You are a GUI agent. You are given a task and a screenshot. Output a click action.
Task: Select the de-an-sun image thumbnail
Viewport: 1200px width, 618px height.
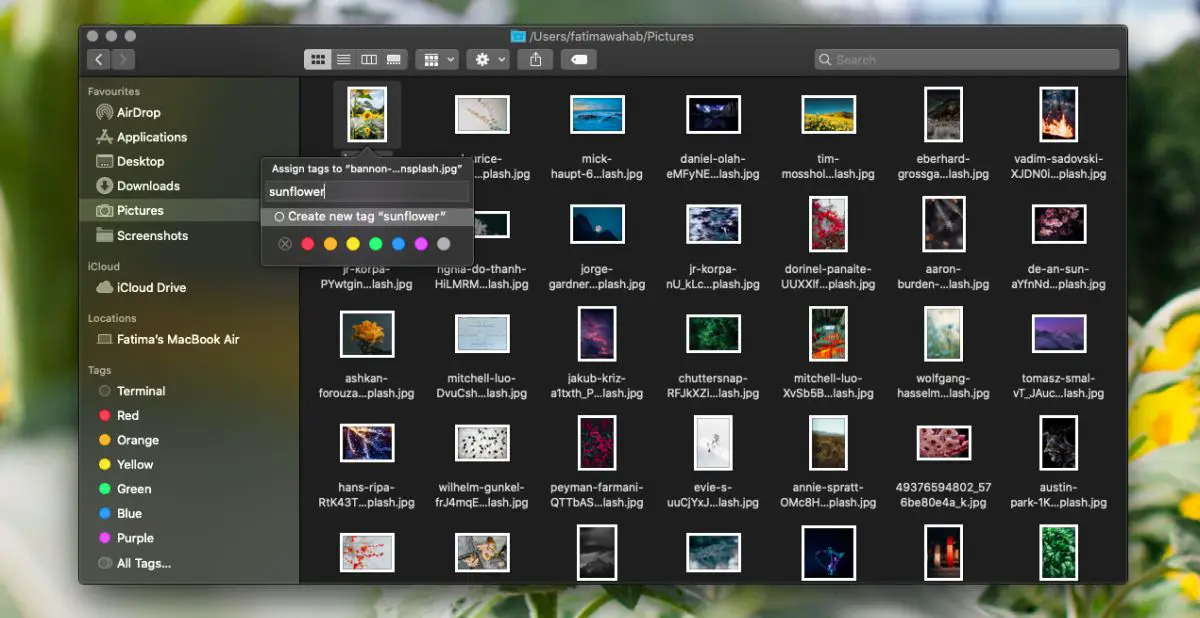(x=1059, y=224)
